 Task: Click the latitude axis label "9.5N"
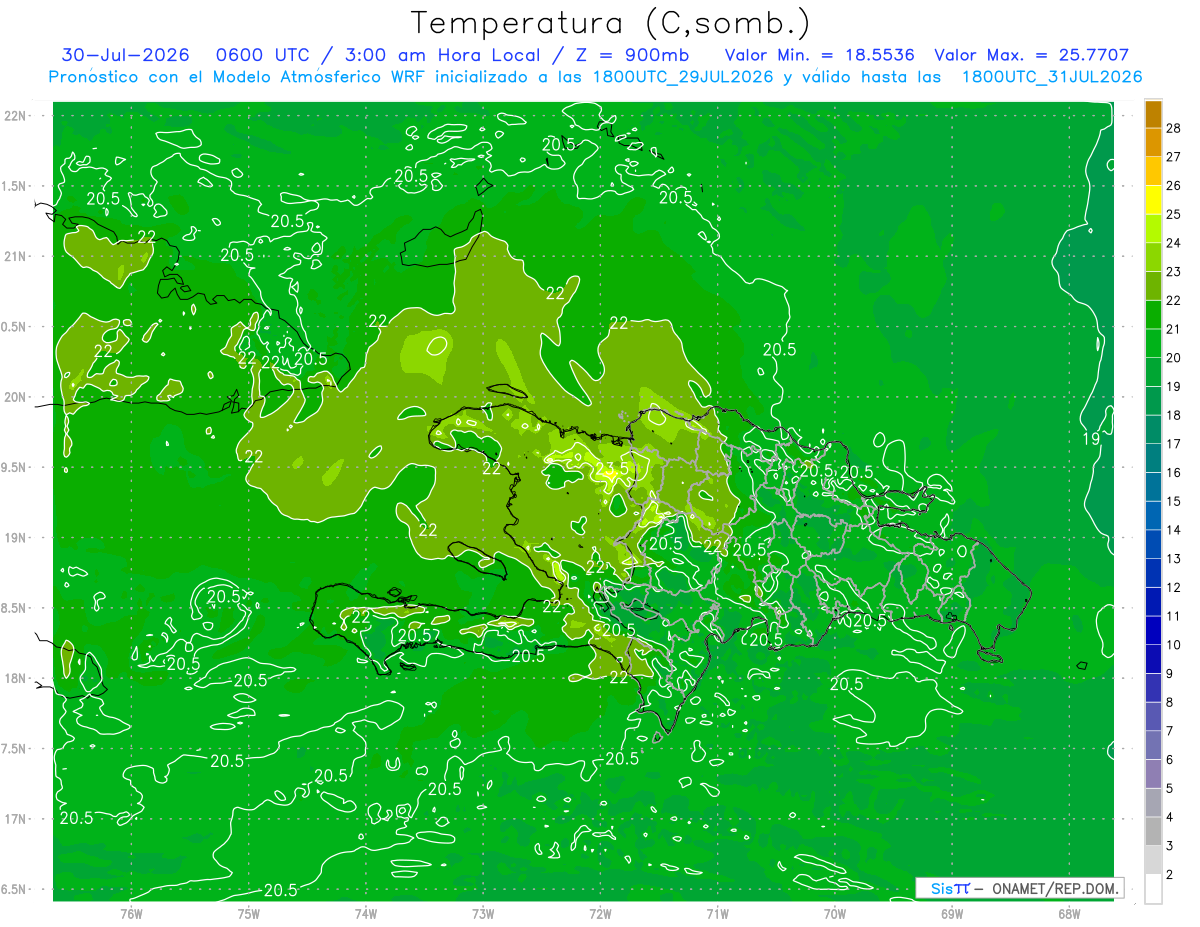tap(15, 467)
